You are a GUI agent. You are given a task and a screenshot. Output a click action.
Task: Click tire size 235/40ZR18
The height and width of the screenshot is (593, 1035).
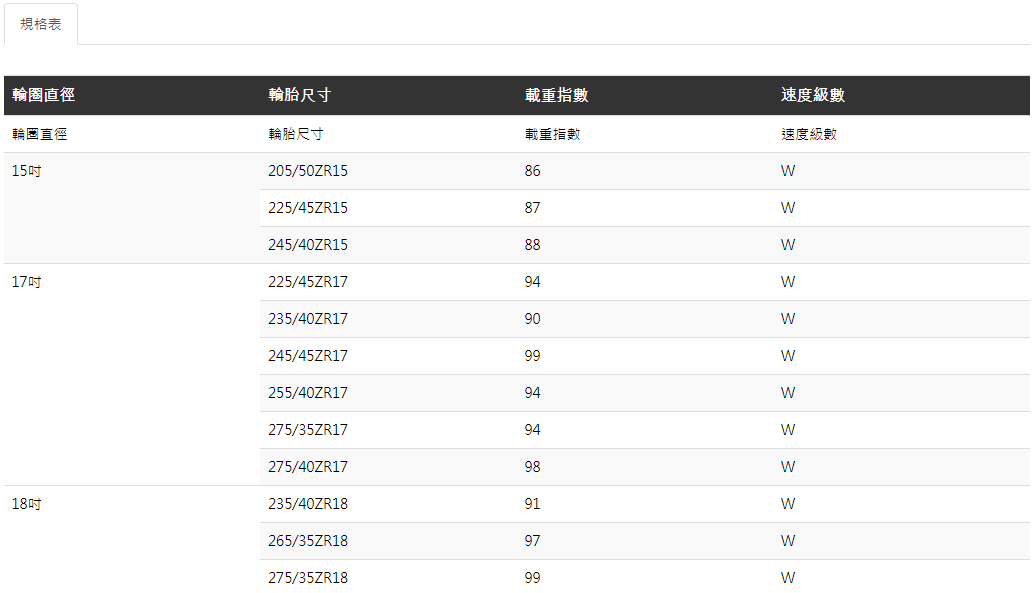(x=308, y=504)
